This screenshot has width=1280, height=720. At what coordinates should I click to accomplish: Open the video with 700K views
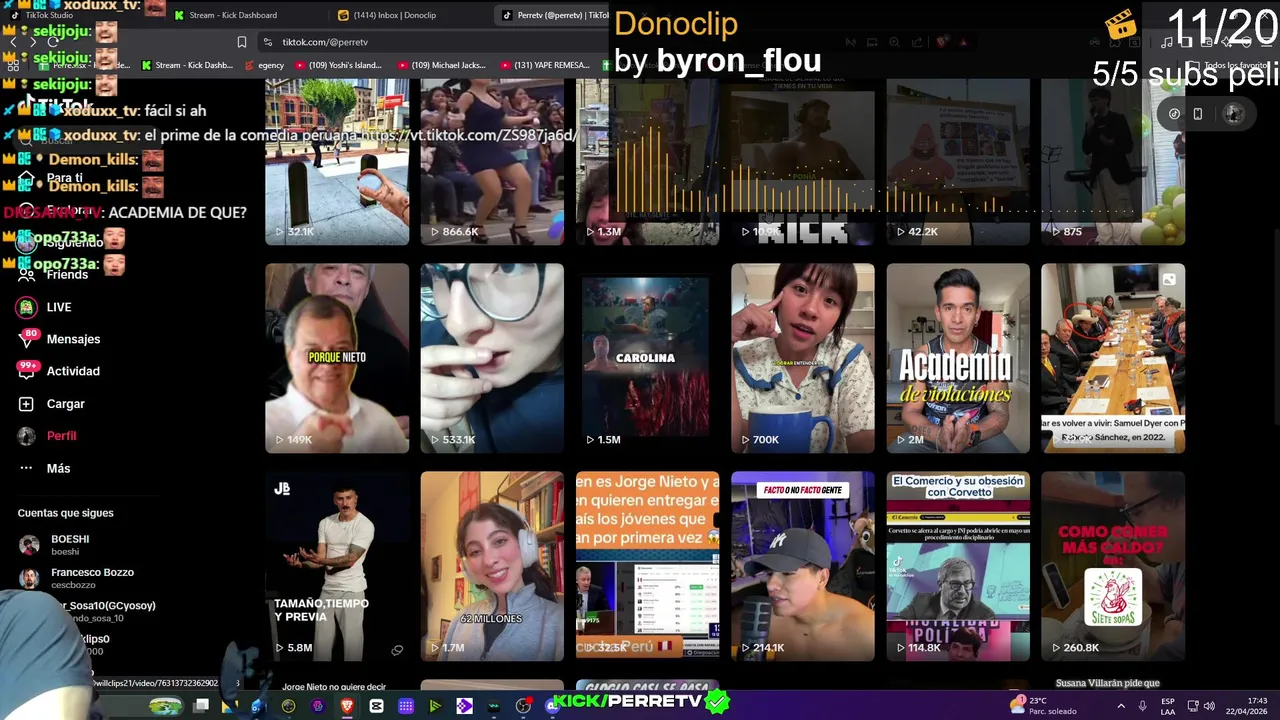803,358
